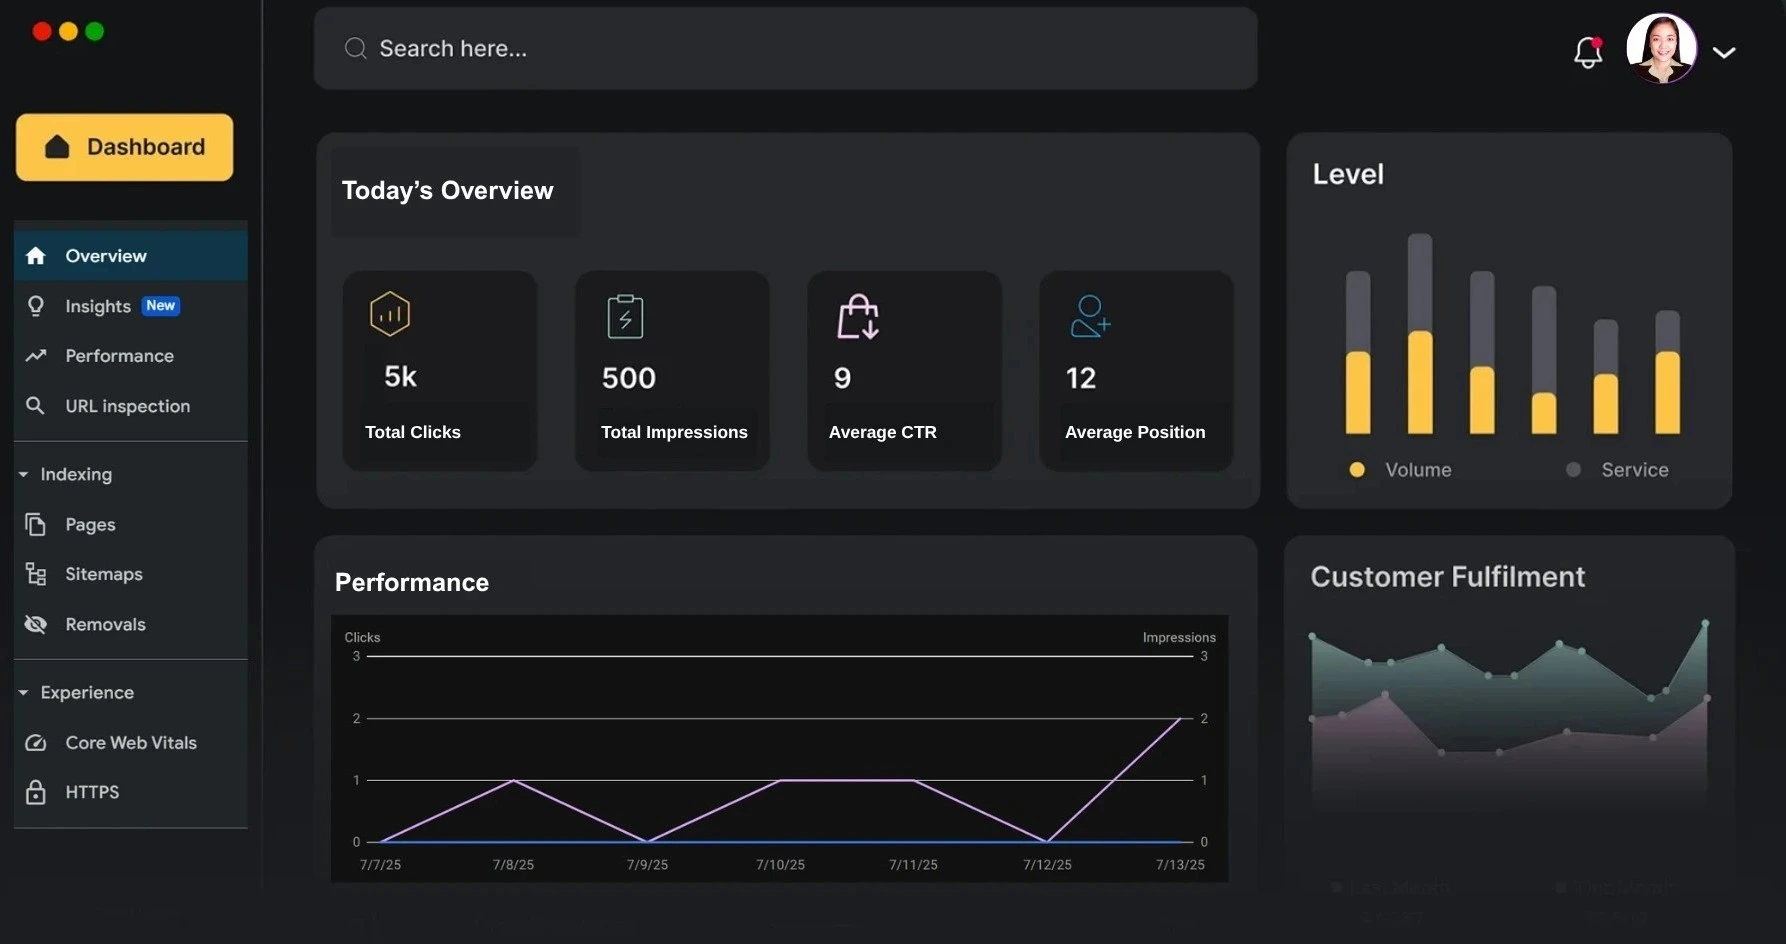Open the Sitemaps icon

[x=36, y=574]
